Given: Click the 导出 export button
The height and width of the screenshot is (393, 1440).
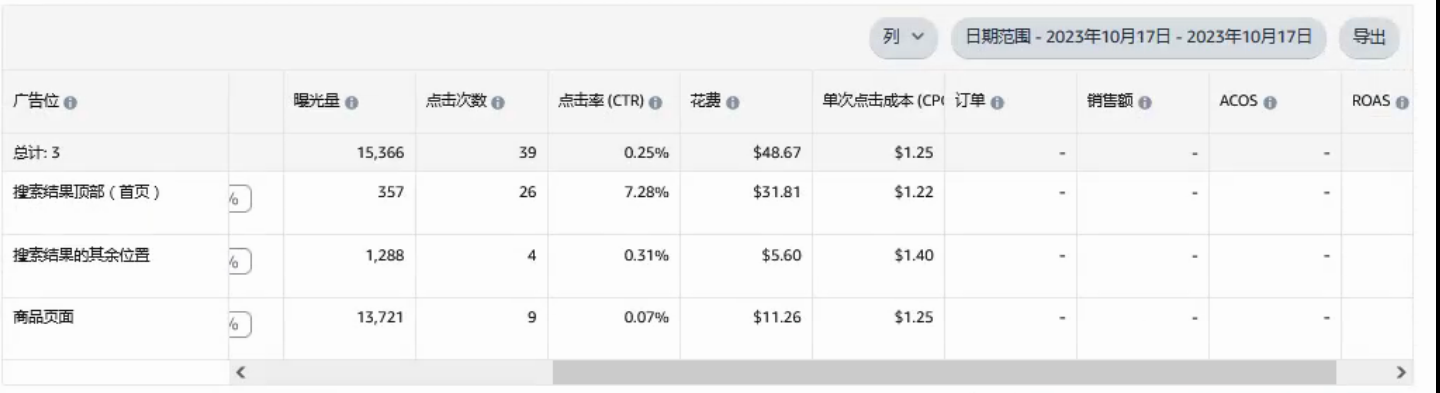Looking at the screenshot, I should point(1368,37).
